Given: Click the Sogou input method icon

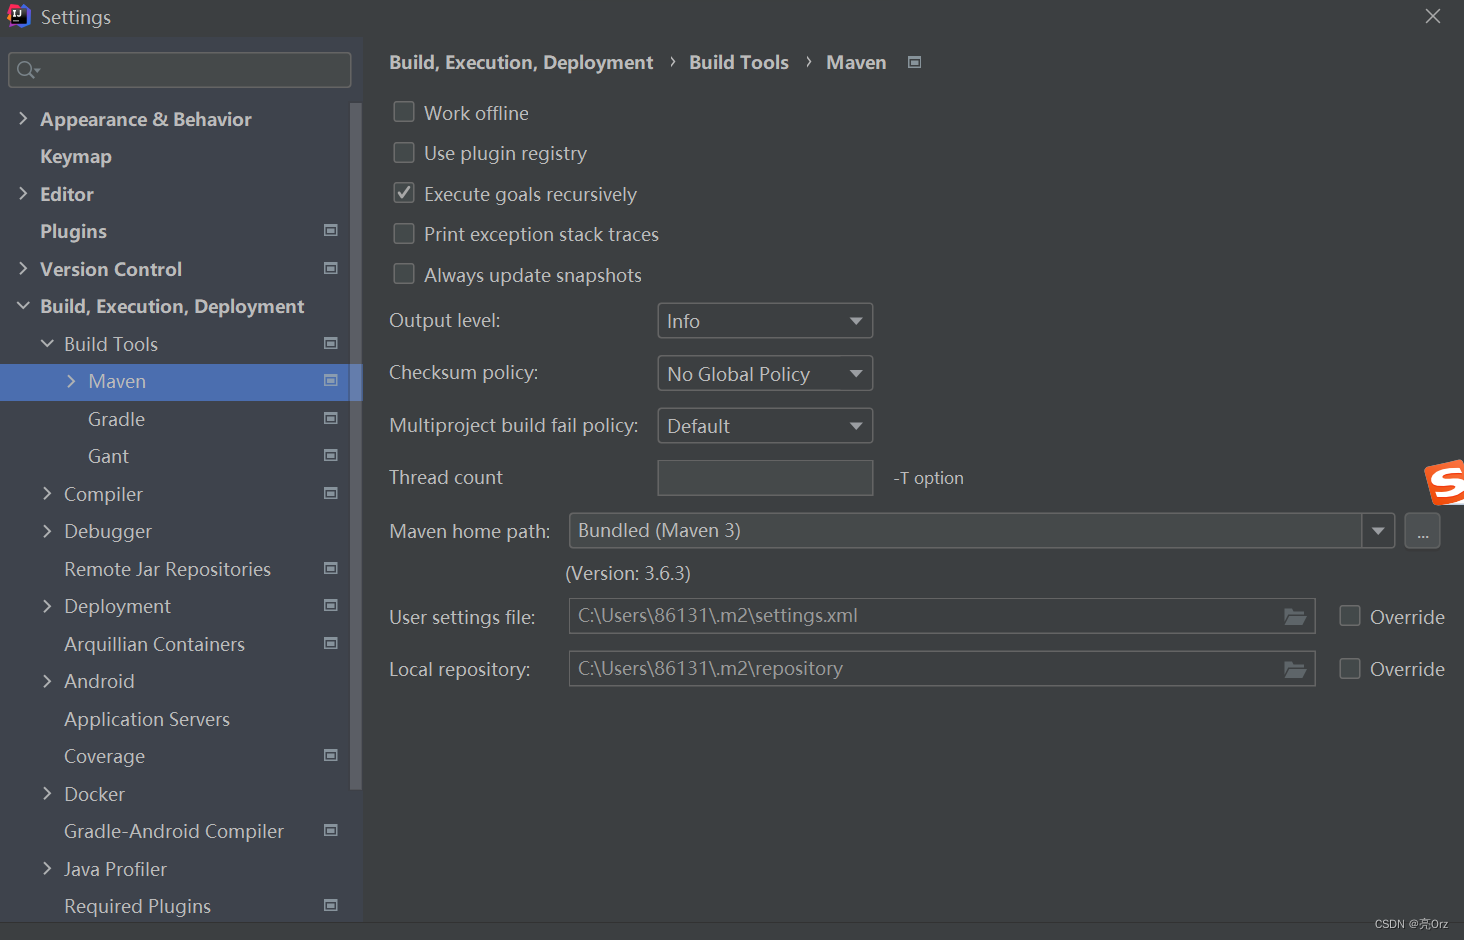Looking at the screenshot, I should pos(1445,483).
